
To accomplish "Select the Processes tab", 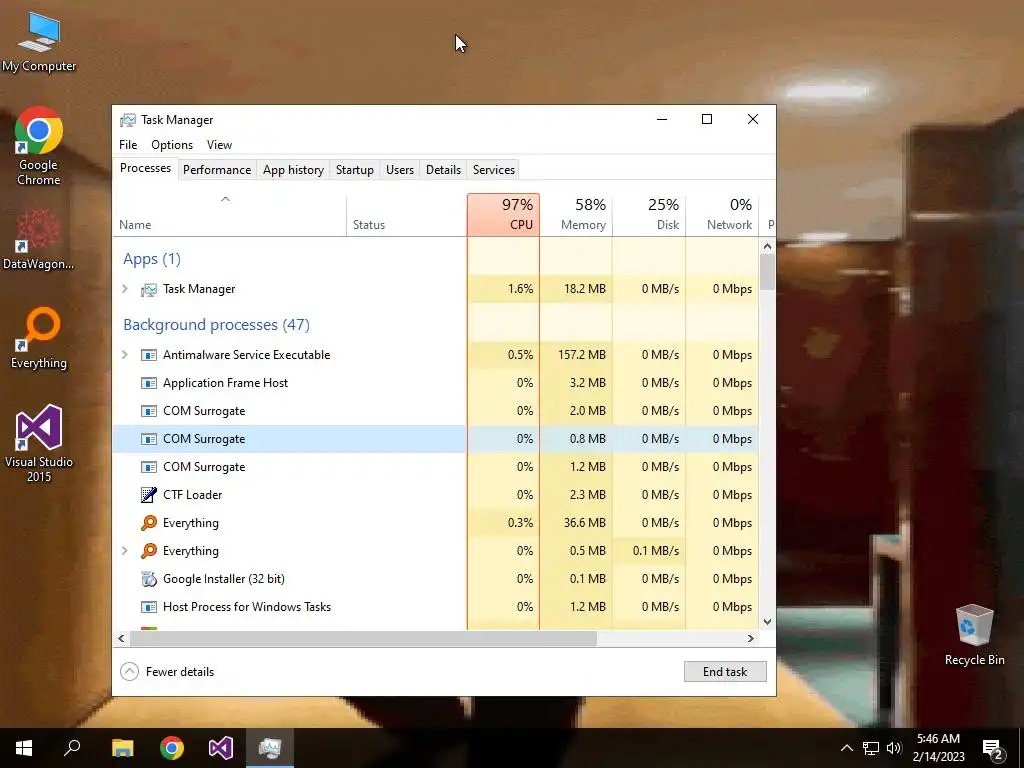I will tap(145, 168).
